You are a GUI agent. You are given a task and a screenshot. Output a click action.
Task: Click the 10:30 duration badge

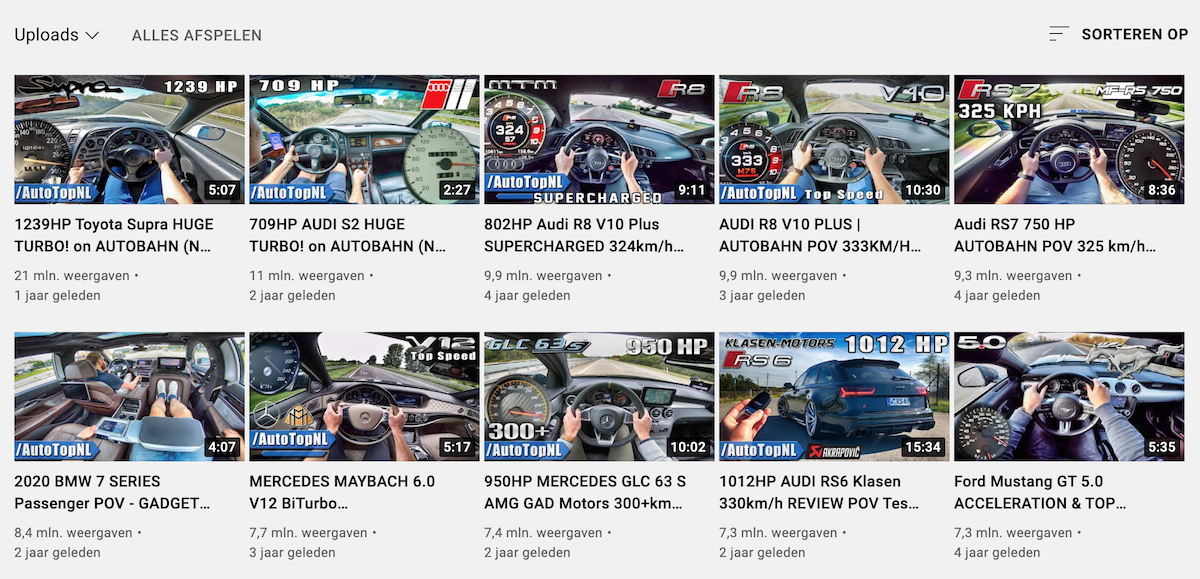(923, 190)
